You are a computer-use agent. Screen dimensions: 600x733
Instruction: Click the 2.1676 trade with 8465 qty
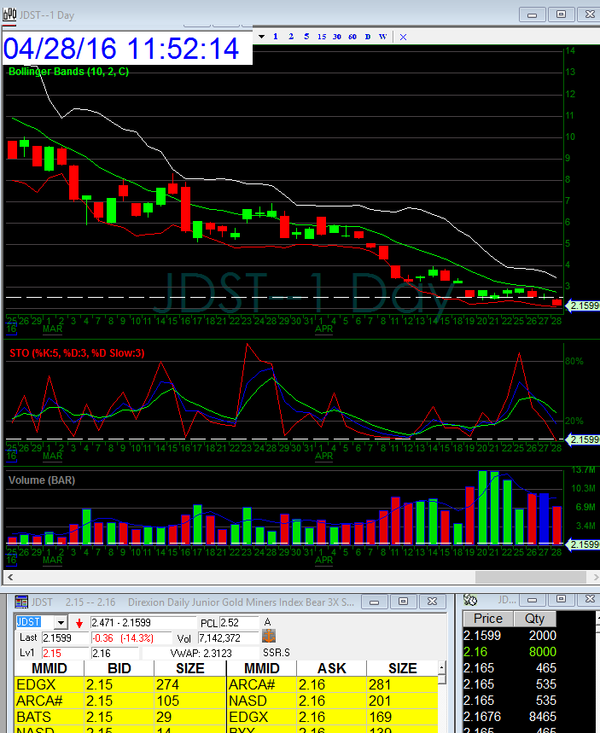tap(510, 716)
